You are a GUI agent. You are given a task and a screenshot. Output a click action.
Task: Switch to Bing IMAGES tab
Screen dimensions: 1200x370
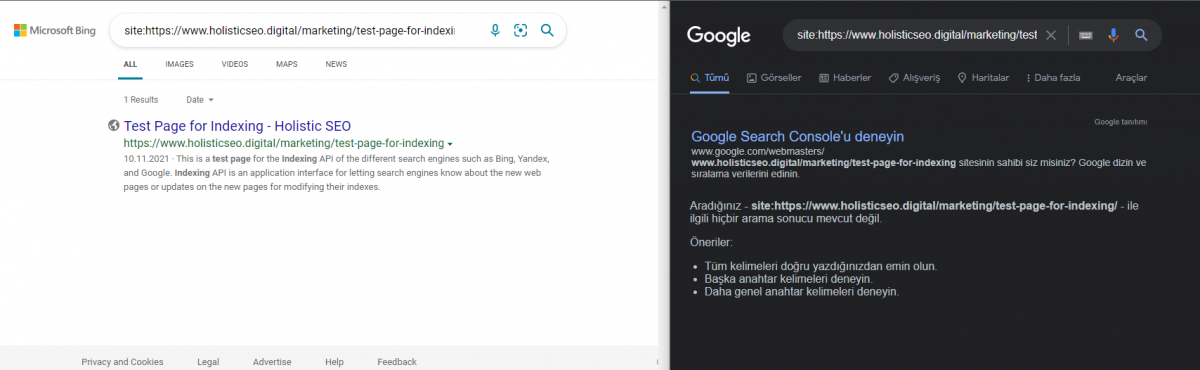tap(179, 64)
